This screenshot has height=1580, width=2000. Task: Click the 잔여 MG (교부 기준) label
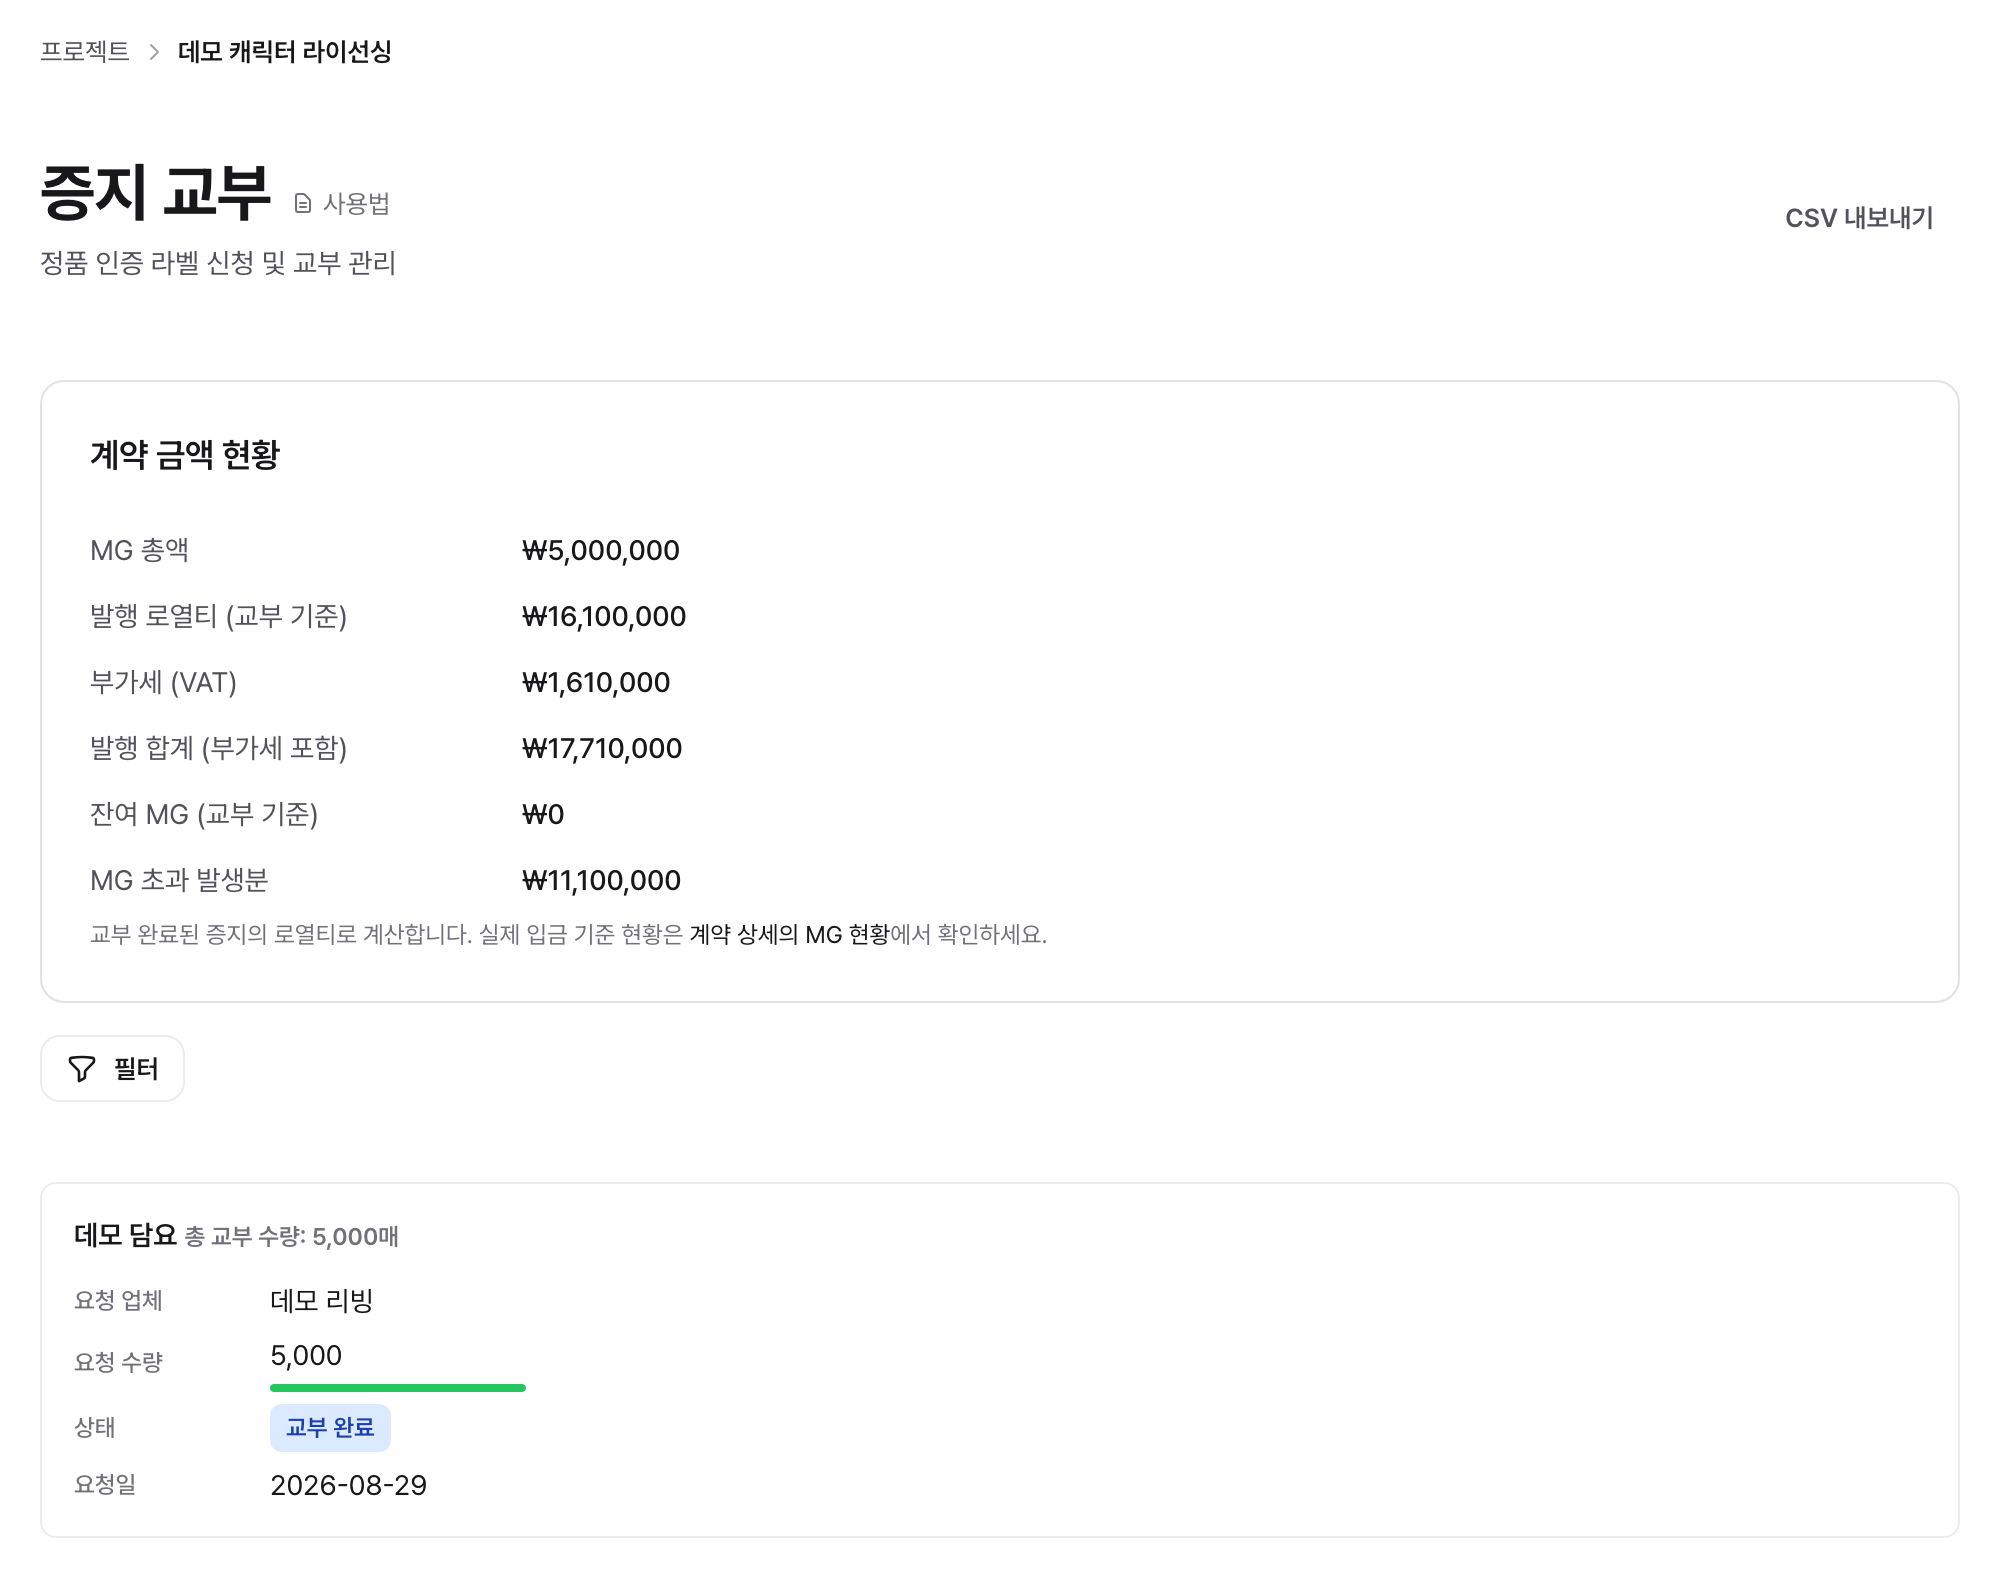click(x=204, y=814)
